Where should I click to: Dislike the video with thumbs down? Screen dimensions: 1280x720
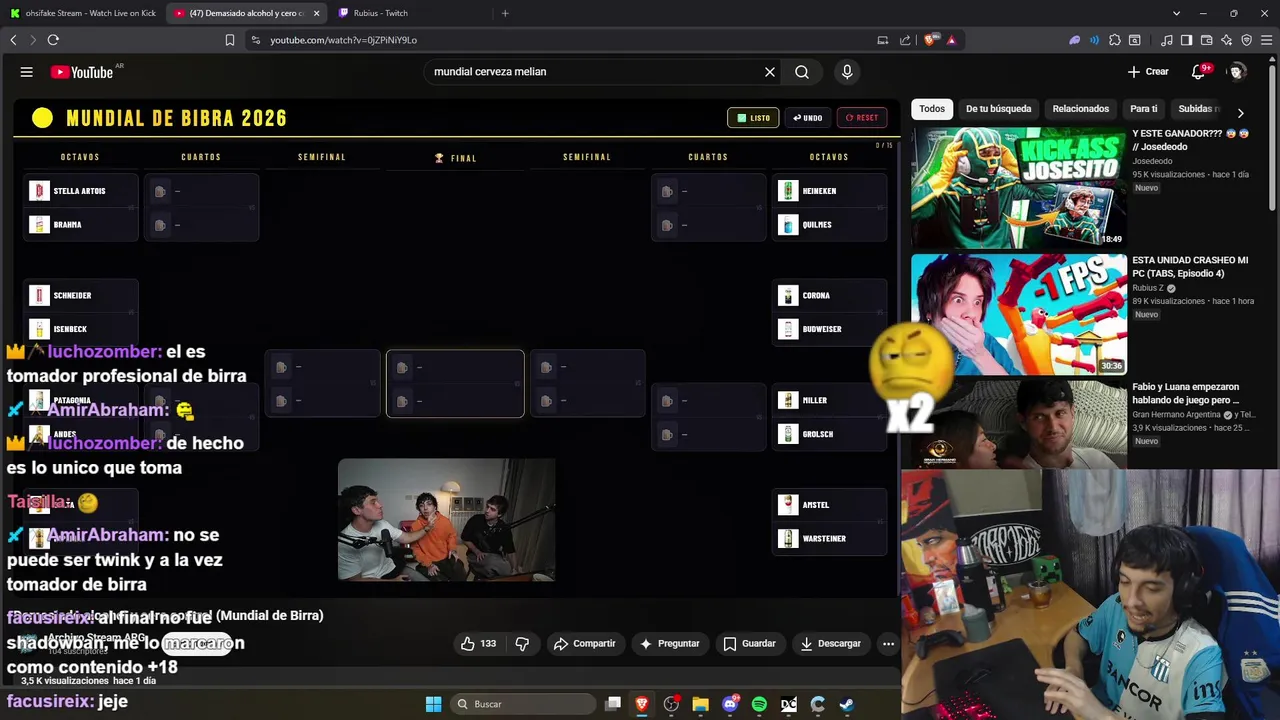pyautogui.click(x=522, y=644)
